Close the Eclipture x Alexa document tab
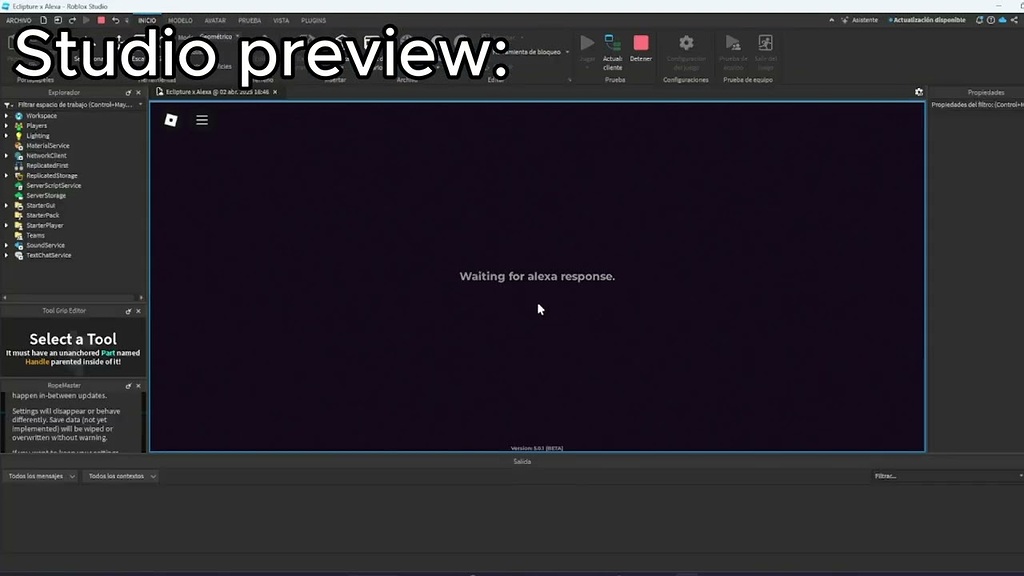1024x576 pixels. coord(275,92)
